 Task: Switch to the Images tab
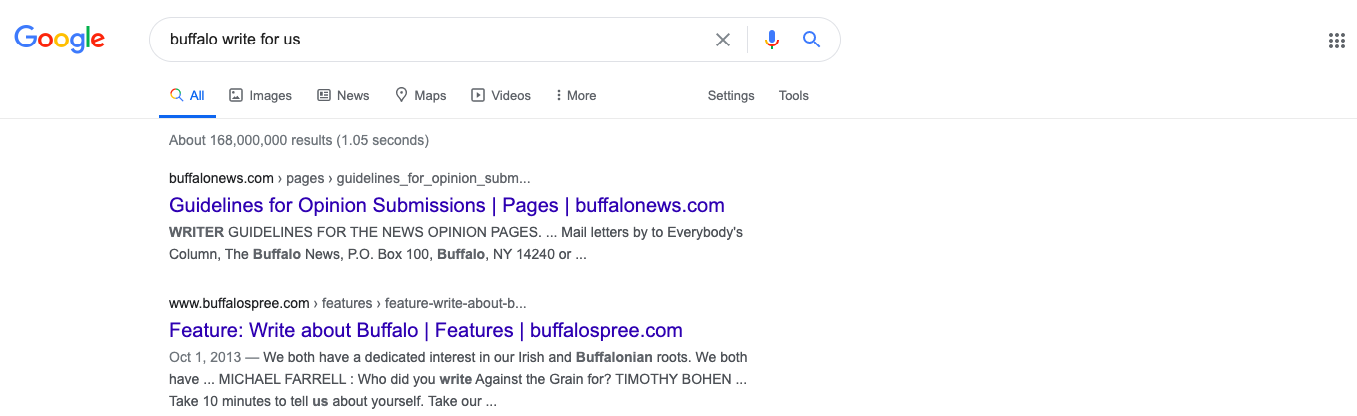(x=260, y=96)
